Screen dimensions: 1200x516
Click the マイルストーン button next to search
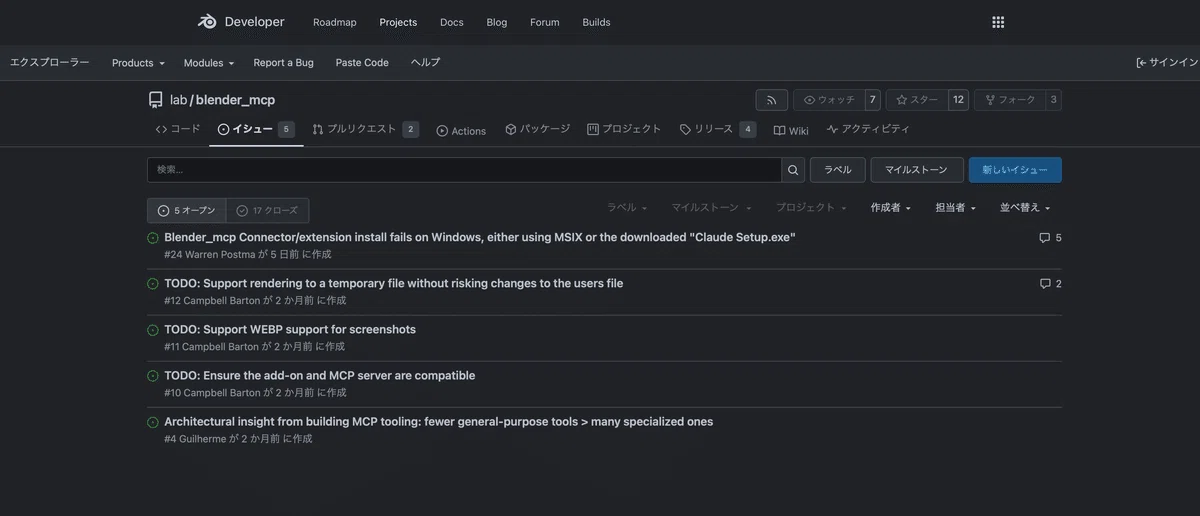coord(916,170)
